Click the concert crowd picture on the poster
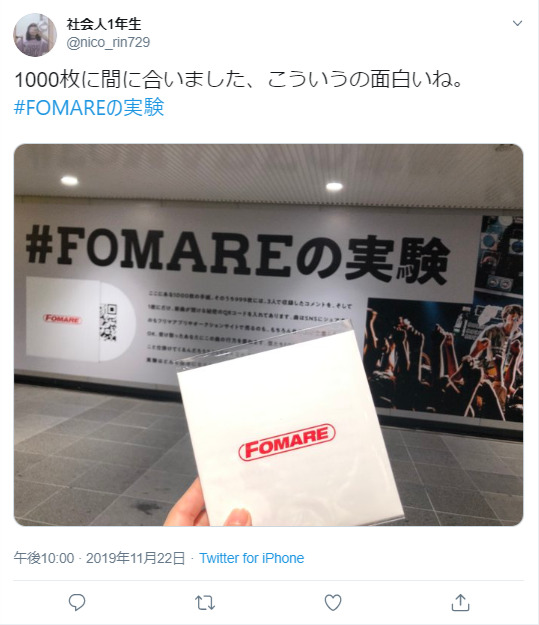This screenshot has width=539, height=625. click(x=445, y=359)
